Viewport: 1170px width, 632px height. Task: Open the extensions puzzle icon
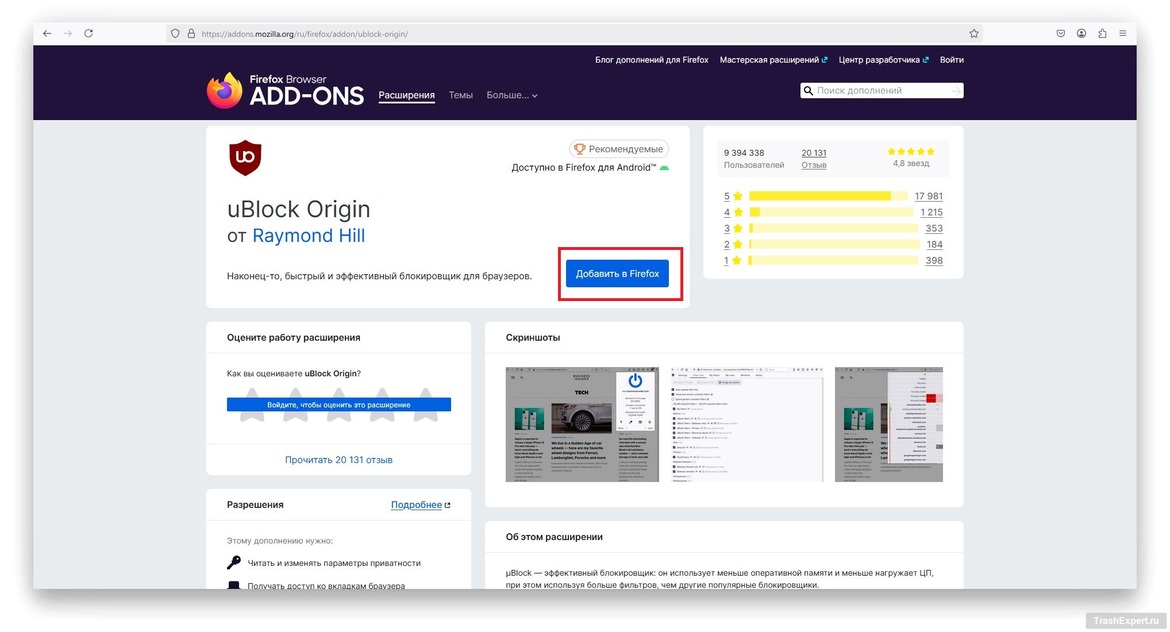[x=1102, y=34]
